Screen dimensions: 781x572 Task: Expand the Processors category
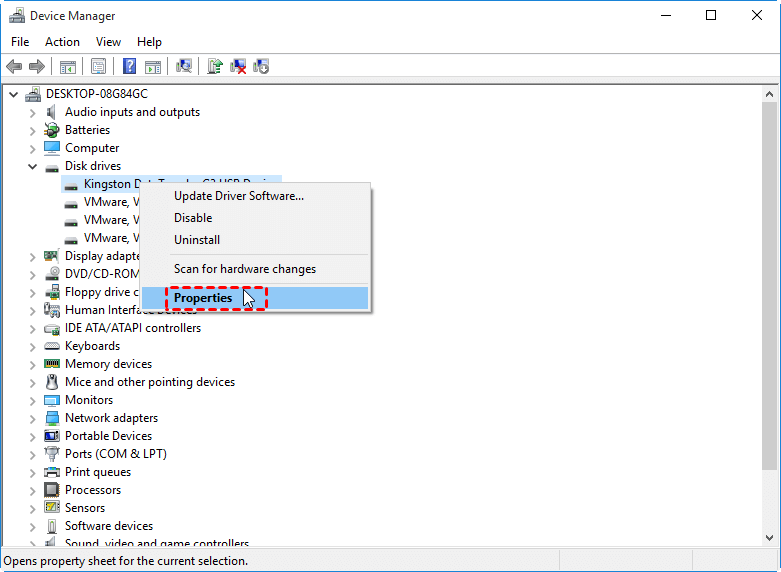[x=32, y=490]
